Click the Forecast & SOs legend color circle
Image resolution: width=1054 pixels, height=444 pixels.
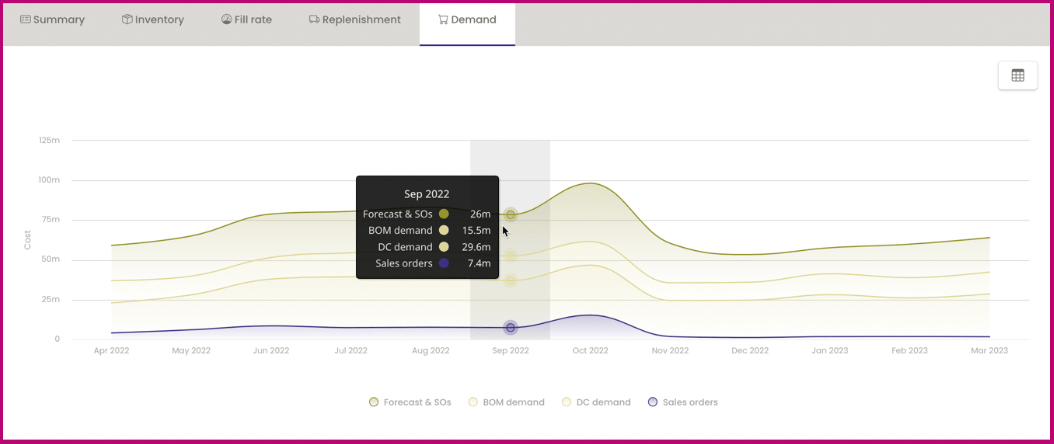pos(373,402)
